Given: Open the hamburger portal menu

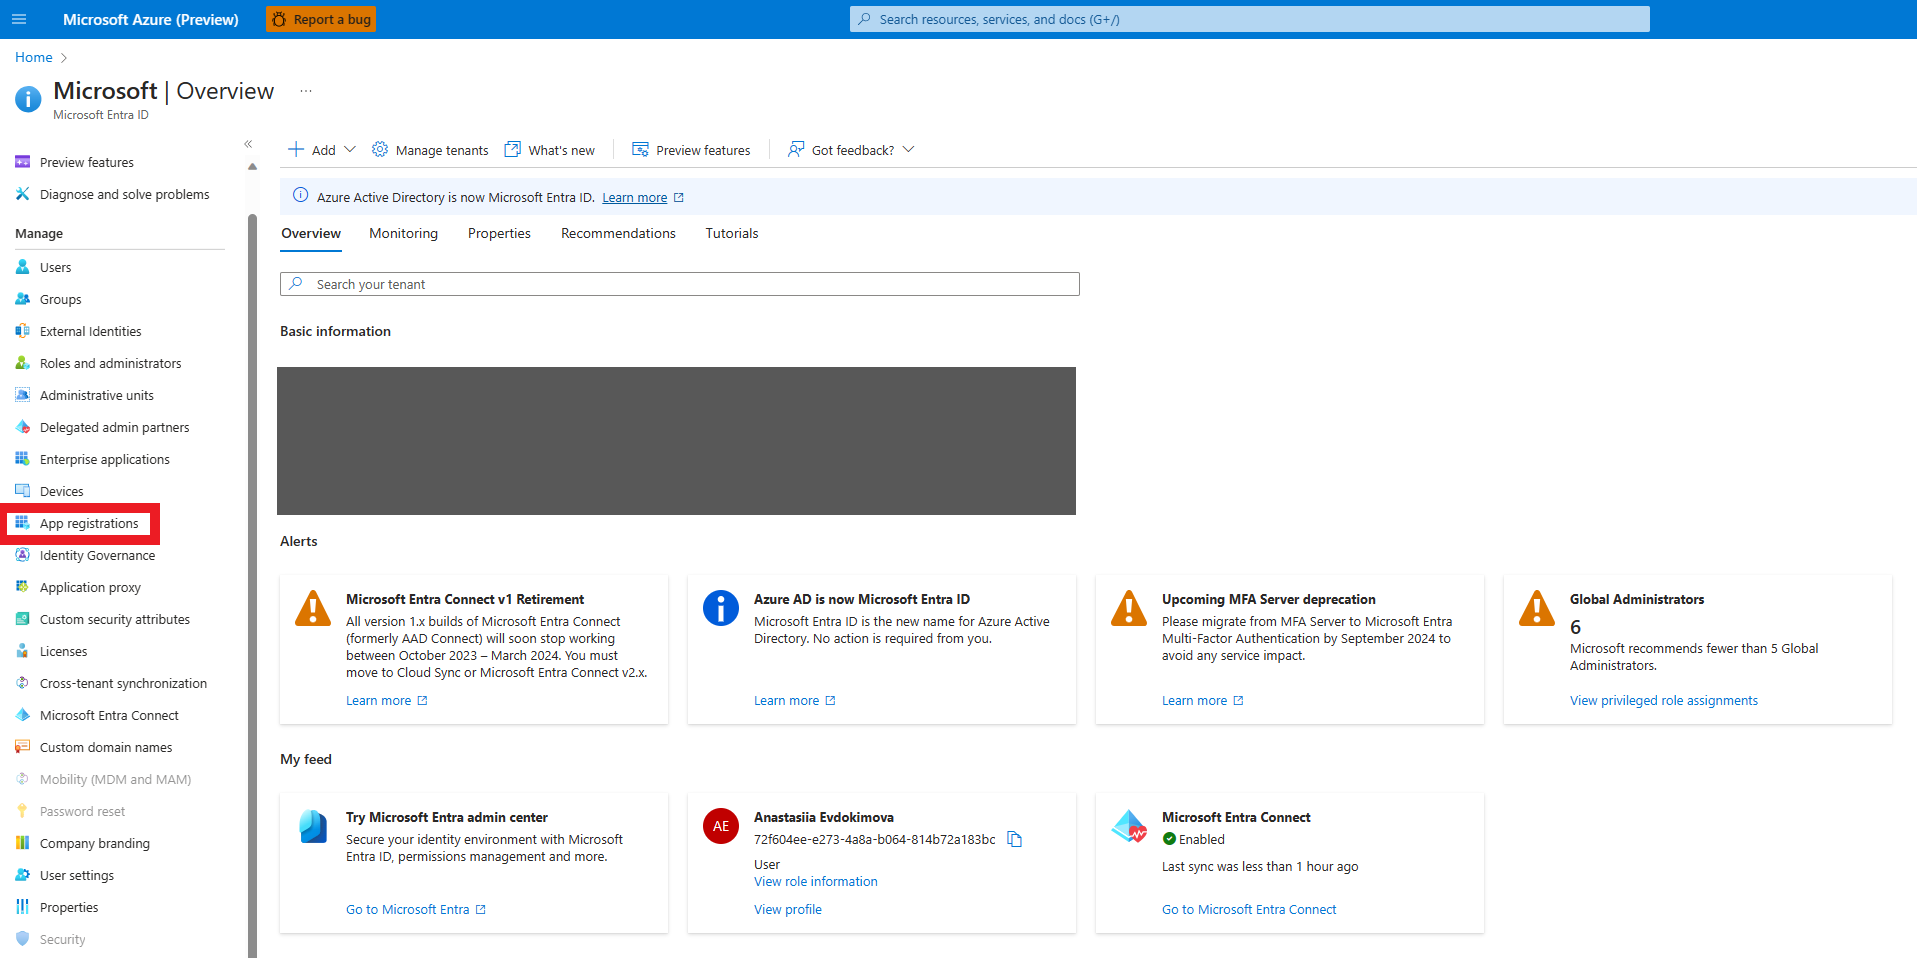Looking at the screenshot, I should 19,19.
